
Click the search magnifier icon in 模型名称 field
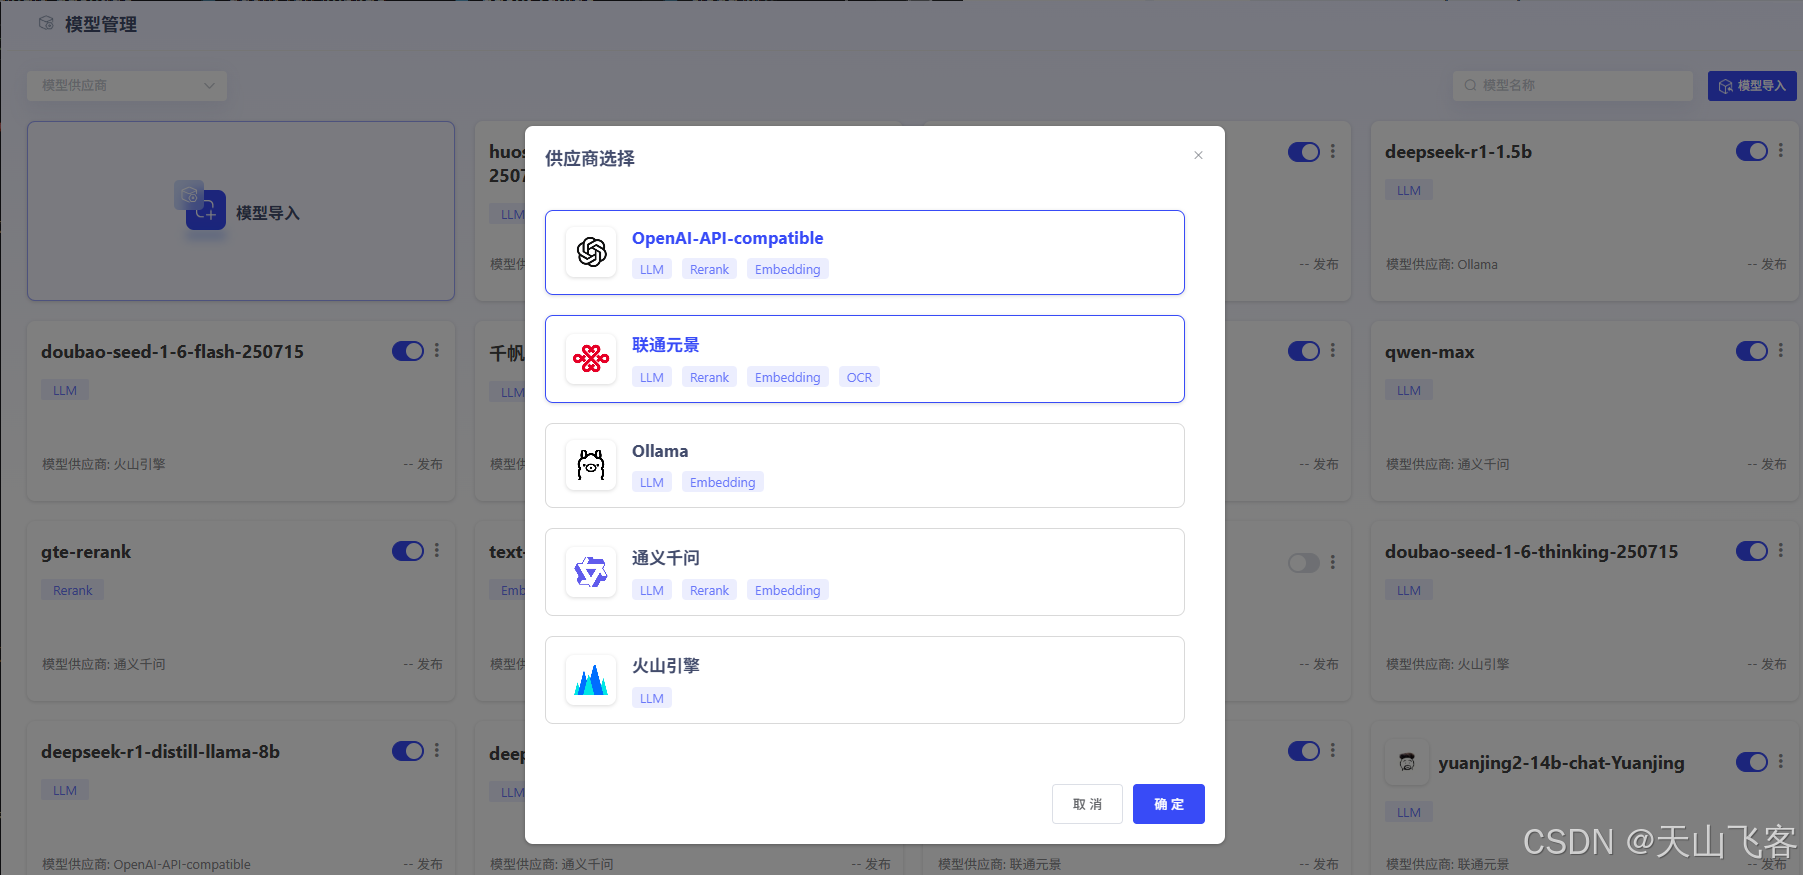(1470, 86)
